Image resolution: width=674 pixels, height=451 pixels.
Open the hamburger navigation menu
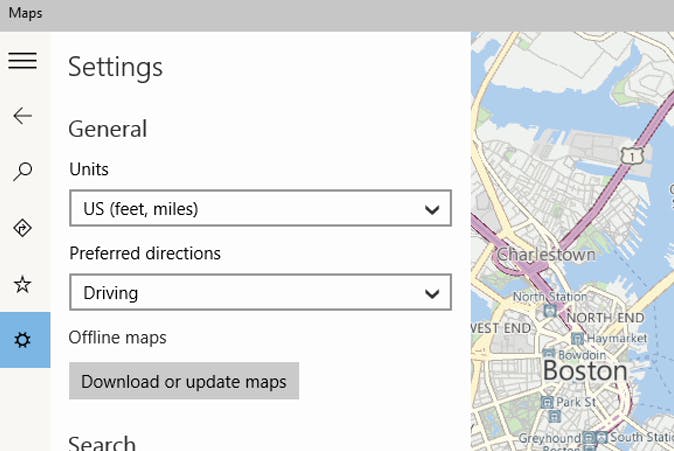(x=22, y=61)
